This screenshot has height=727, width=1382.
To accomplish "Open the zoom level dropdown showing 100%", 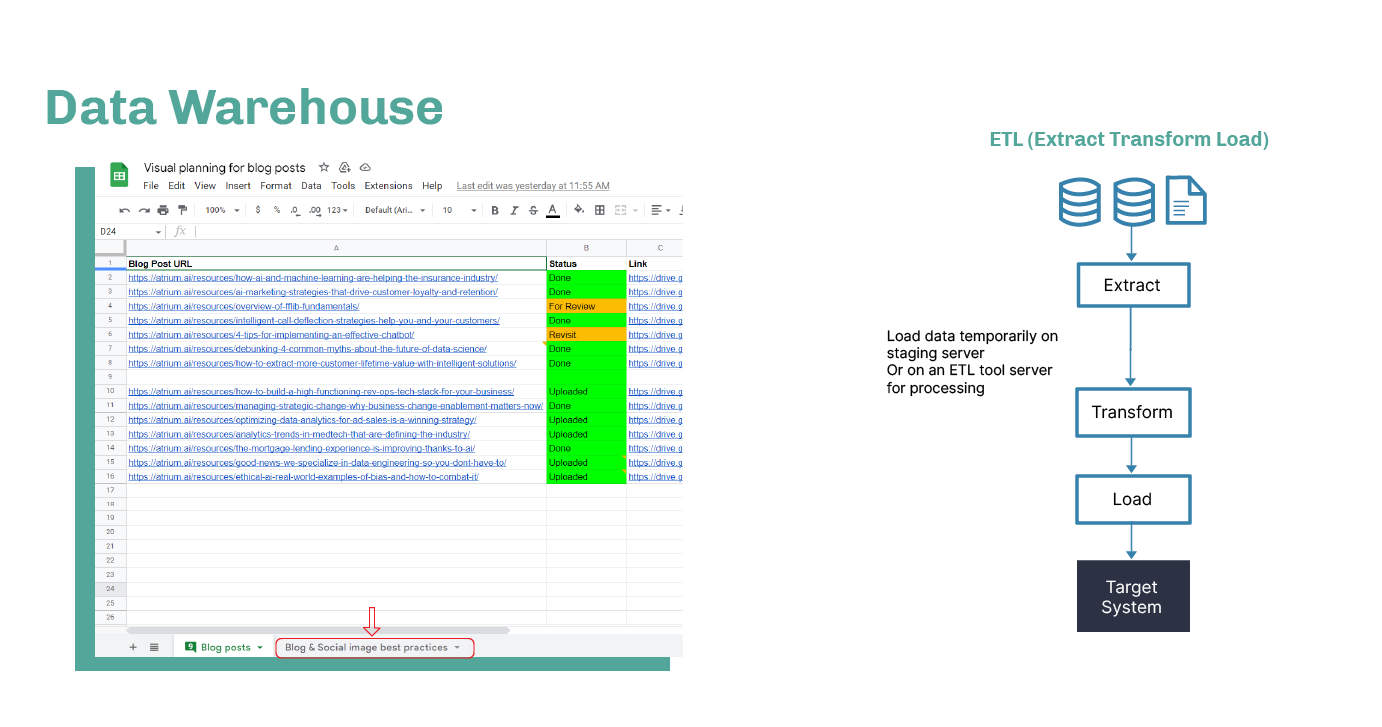I will [222, 210].
